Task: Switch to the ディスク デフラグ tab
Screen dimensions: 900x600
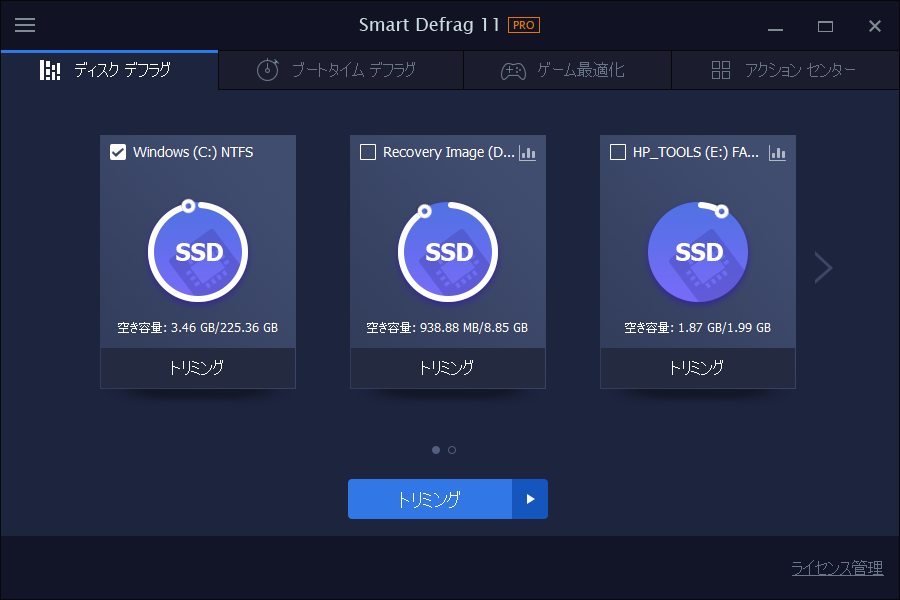Action: click(110, 70)
